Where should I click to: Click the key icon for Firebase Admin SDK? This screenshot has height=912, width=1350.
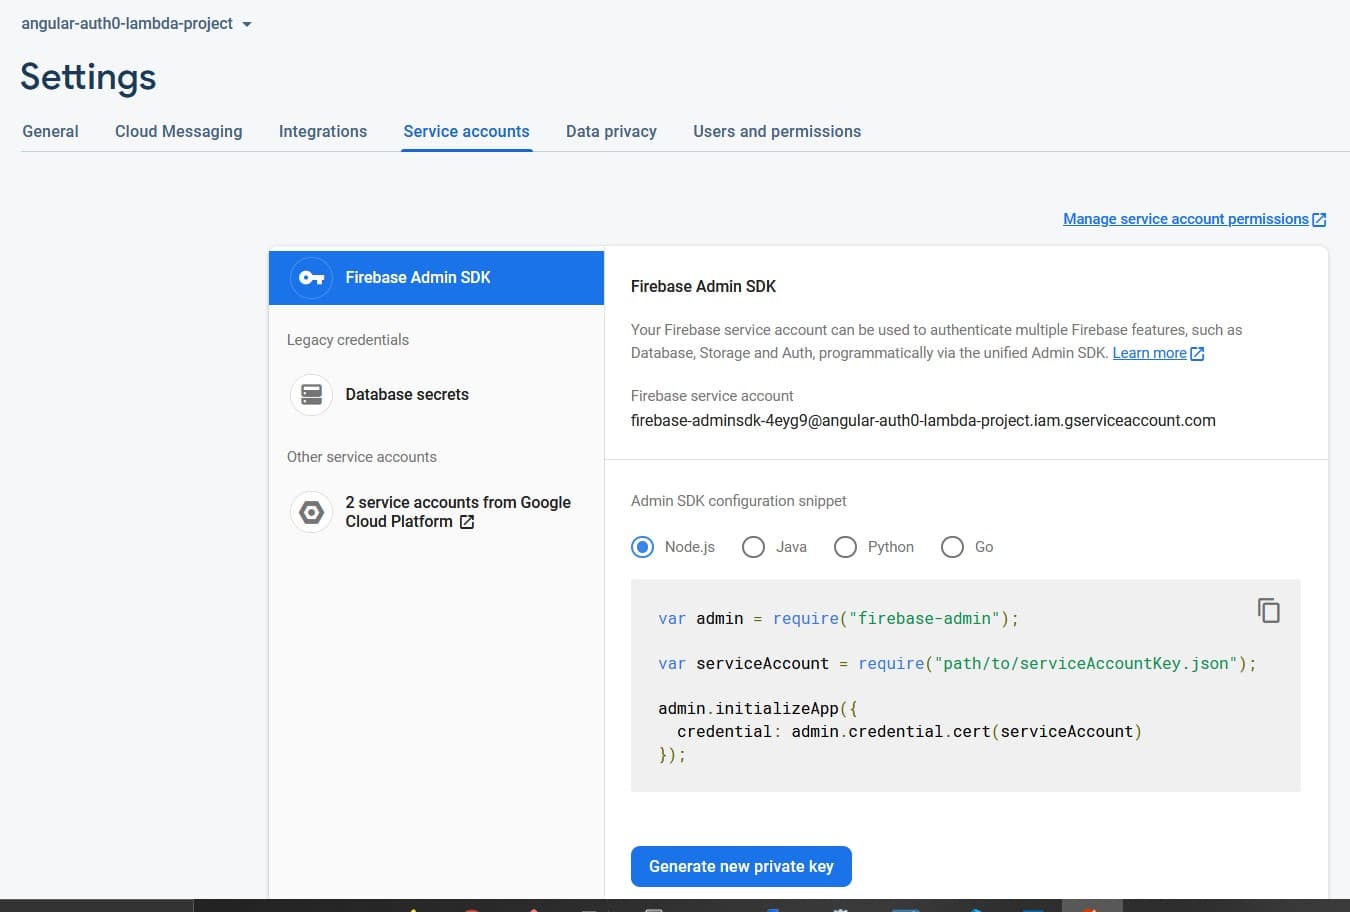(311, 278)
